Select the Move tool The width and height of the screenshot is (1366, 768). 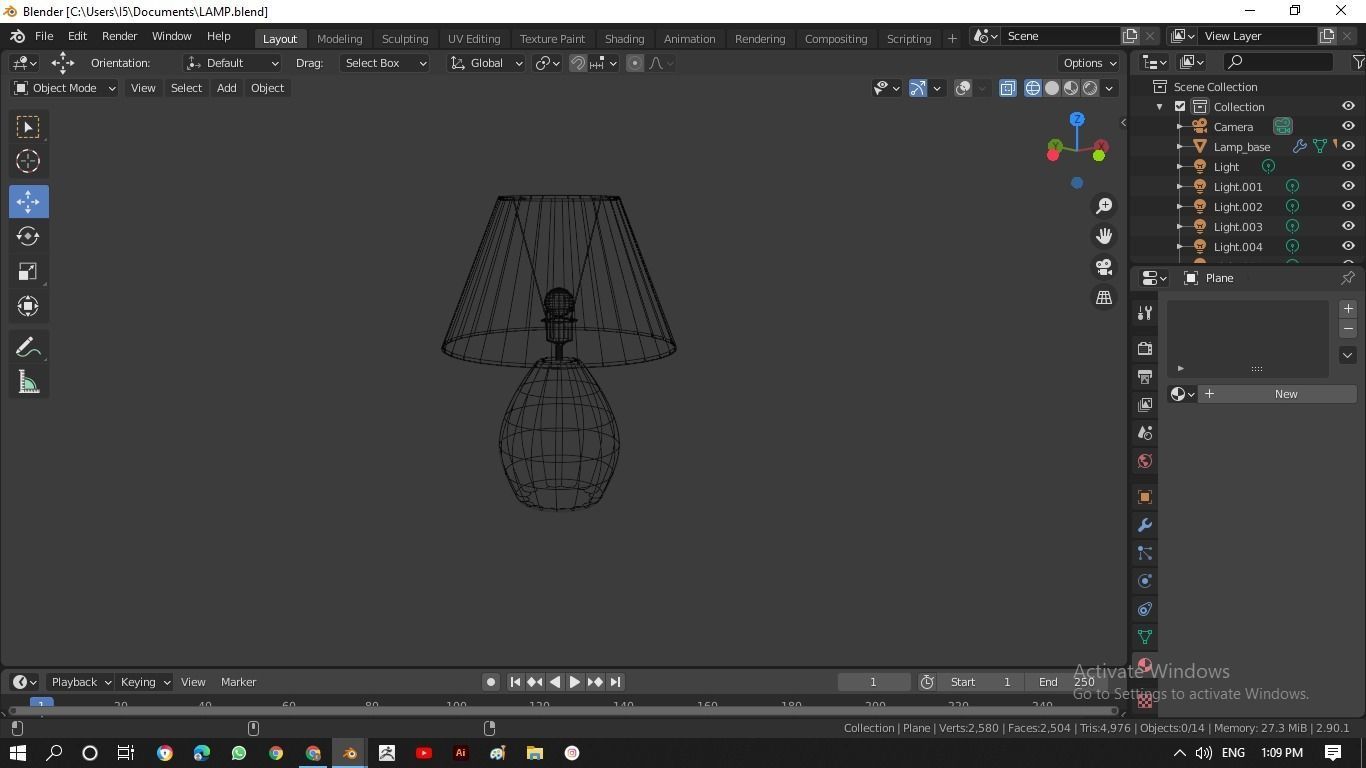(28, 201)
